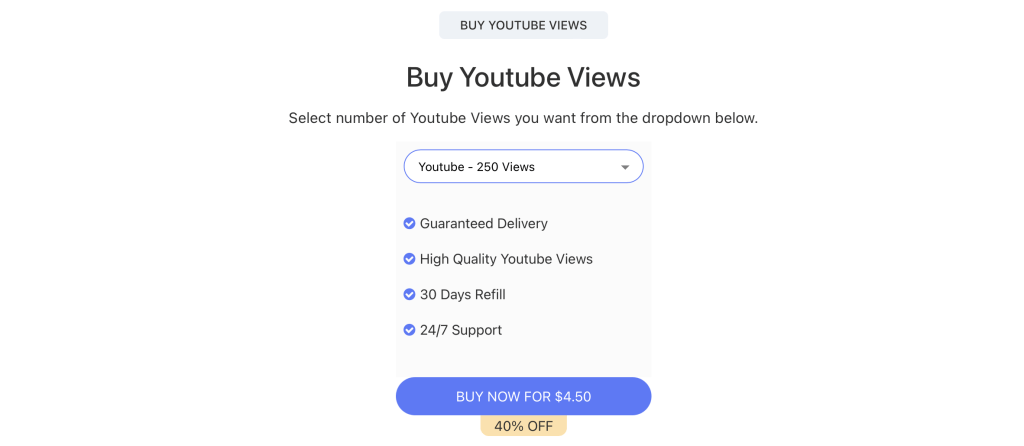Select the 'Youtube - 250 Views' option text
Screen dimensions: 1024x446
pos(476,167)
